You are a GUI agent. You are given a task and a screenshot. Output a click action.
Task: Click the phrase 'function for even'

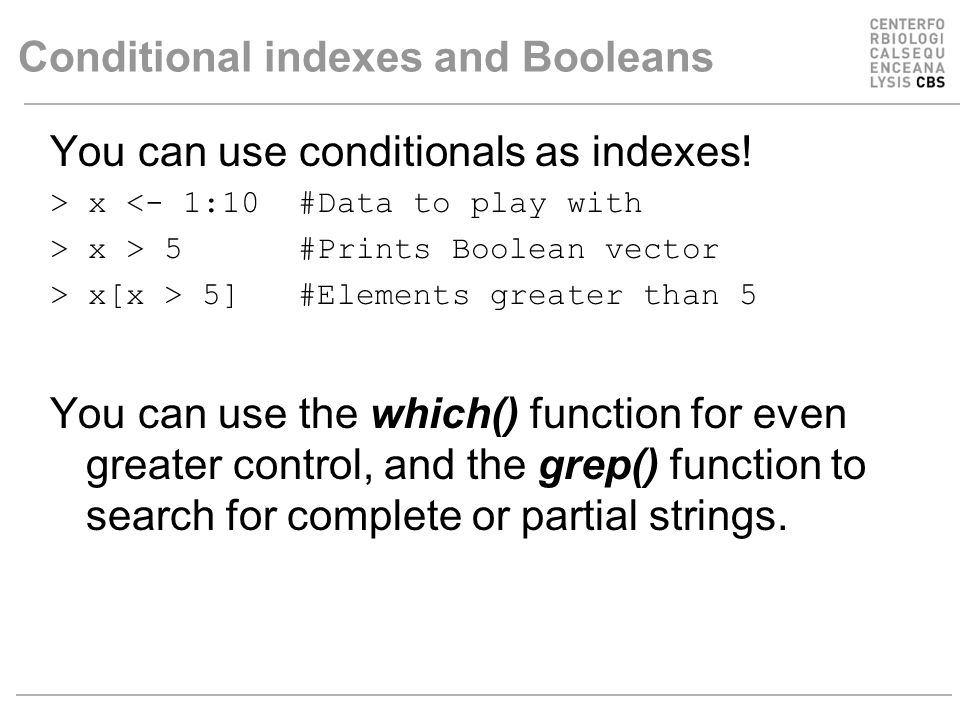pos(688,414)
